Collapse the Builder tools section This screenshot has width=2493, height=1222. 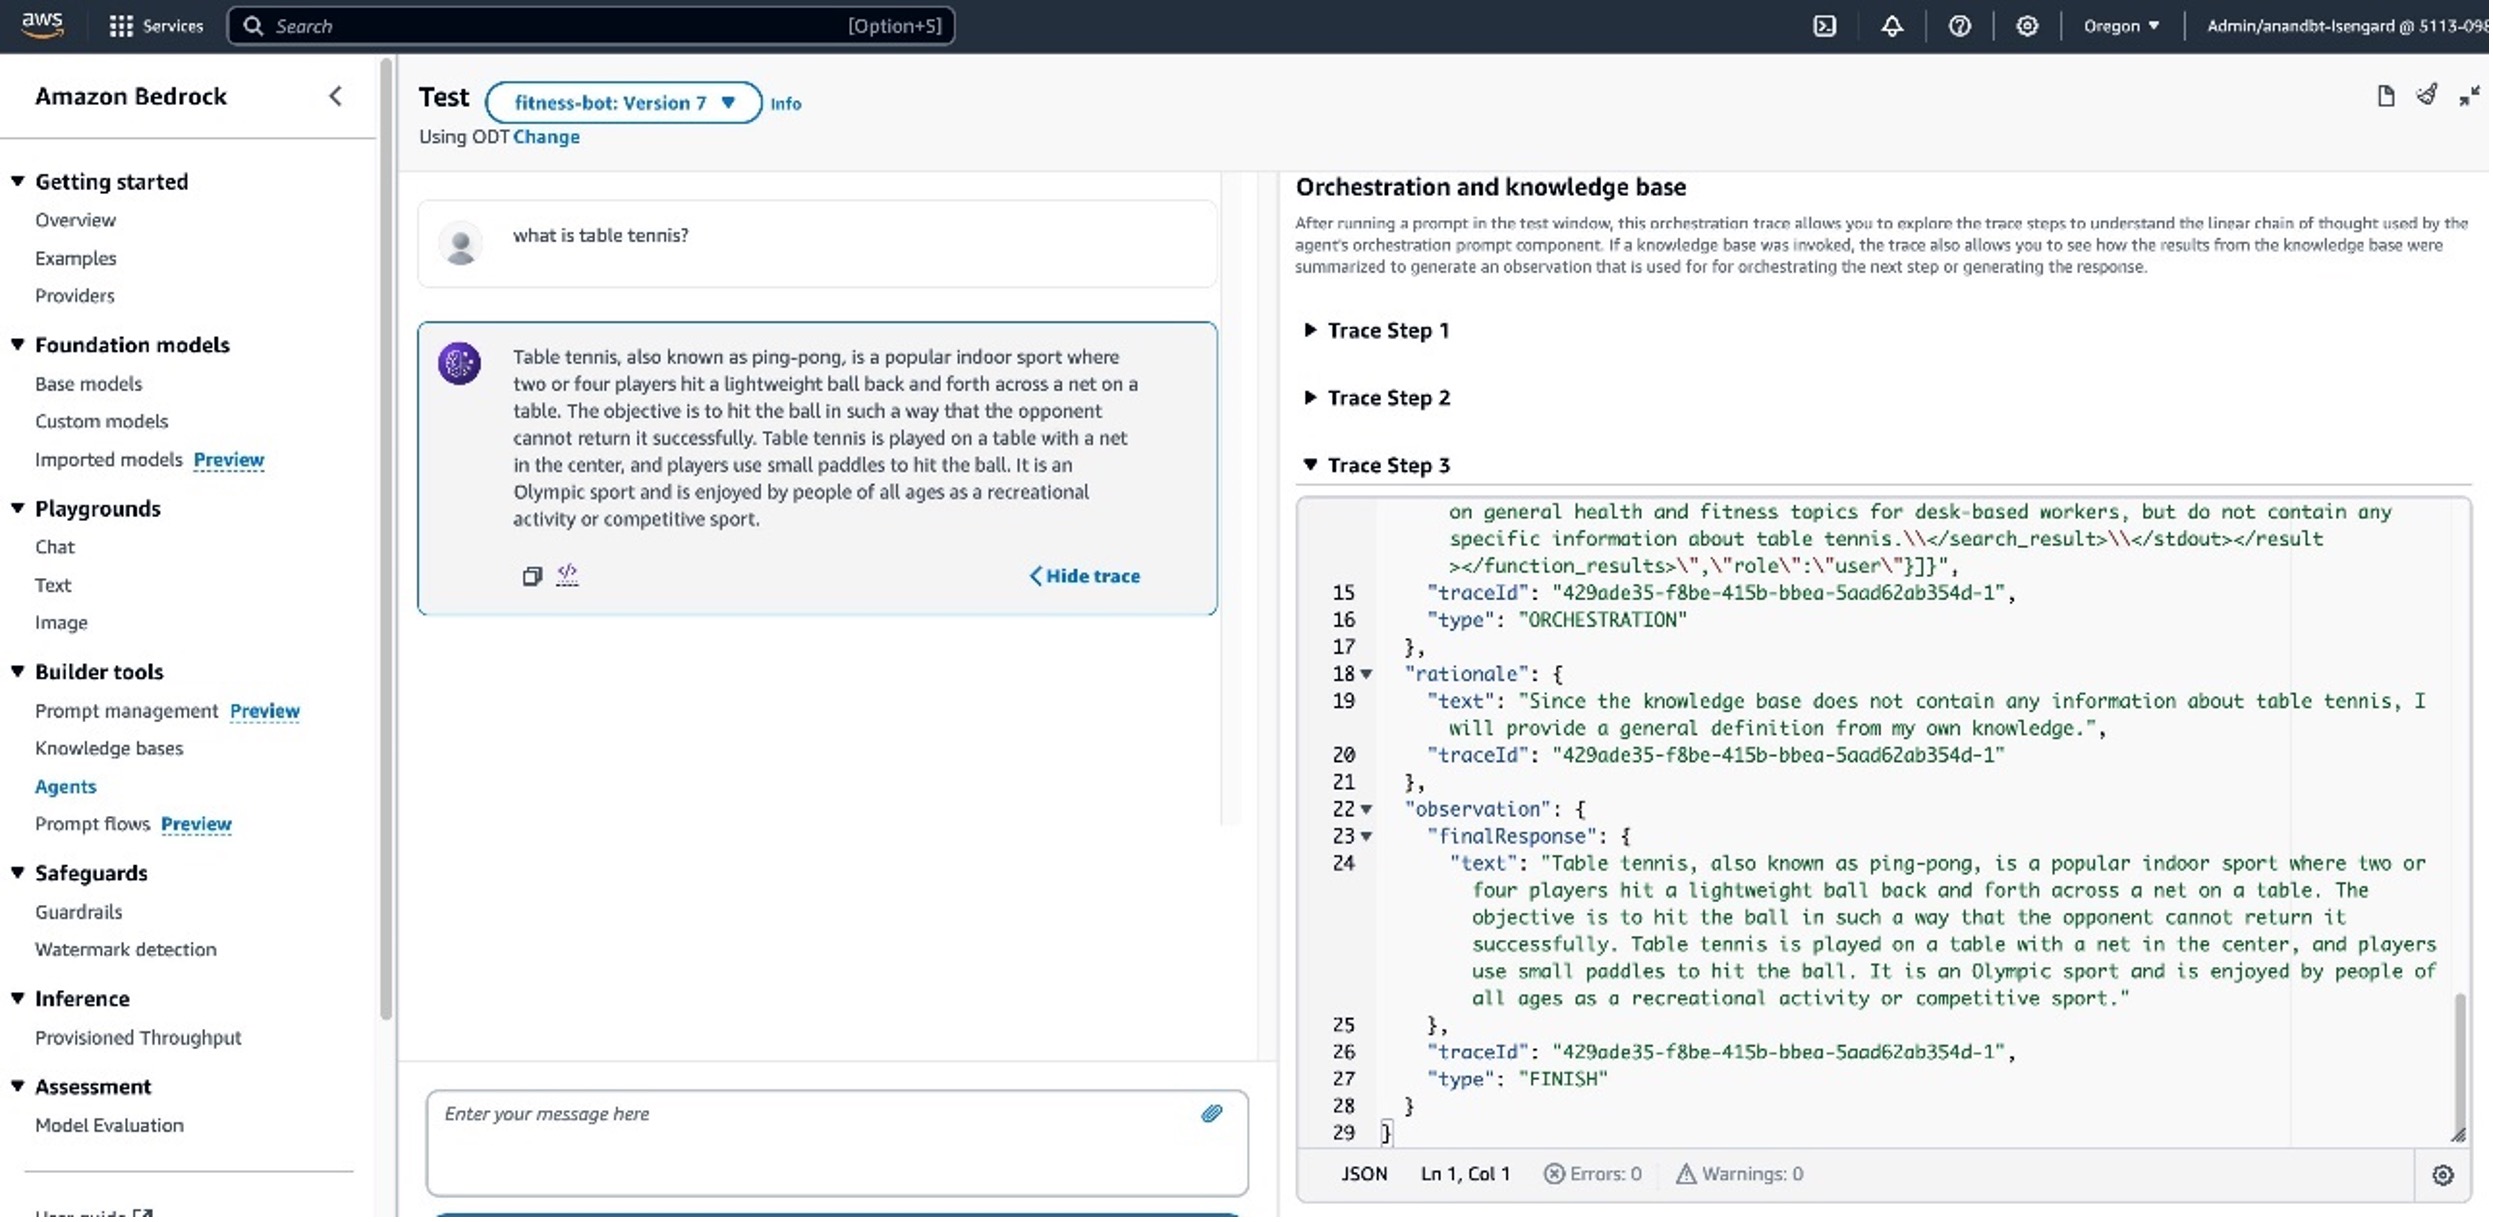click(x=17, y=673)
